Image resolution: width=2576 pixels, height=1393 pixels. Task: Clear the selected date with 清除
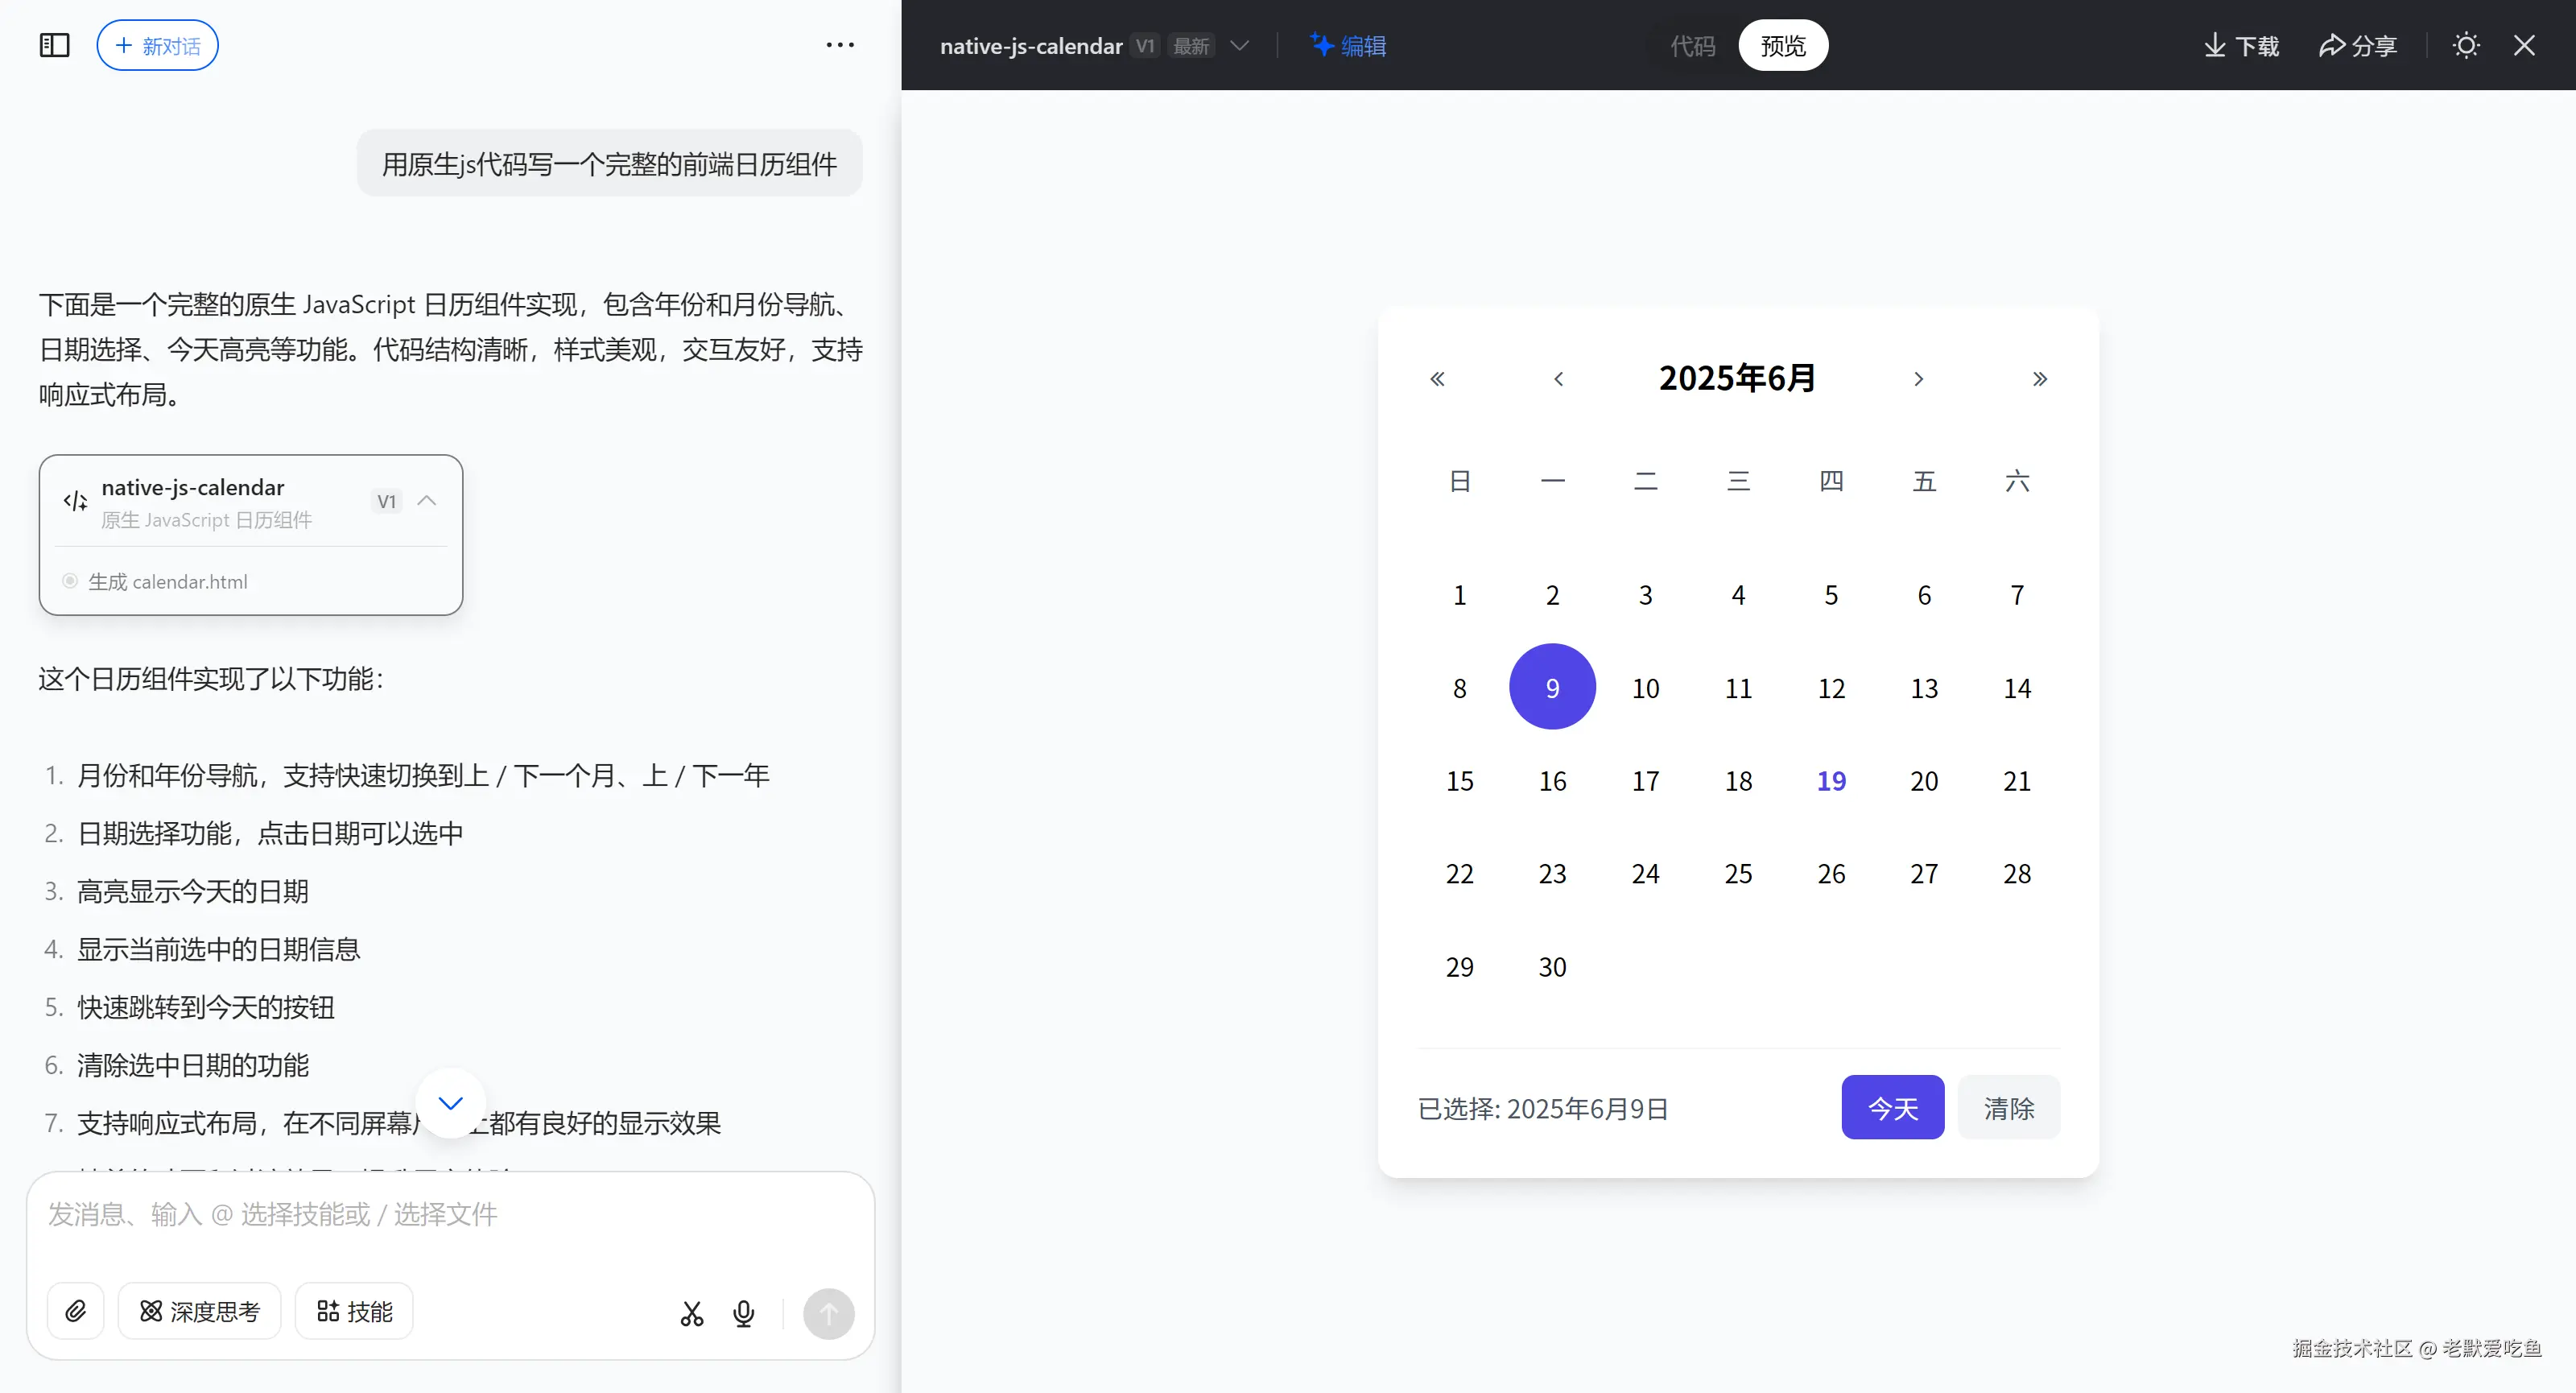pos(2008,1107)
